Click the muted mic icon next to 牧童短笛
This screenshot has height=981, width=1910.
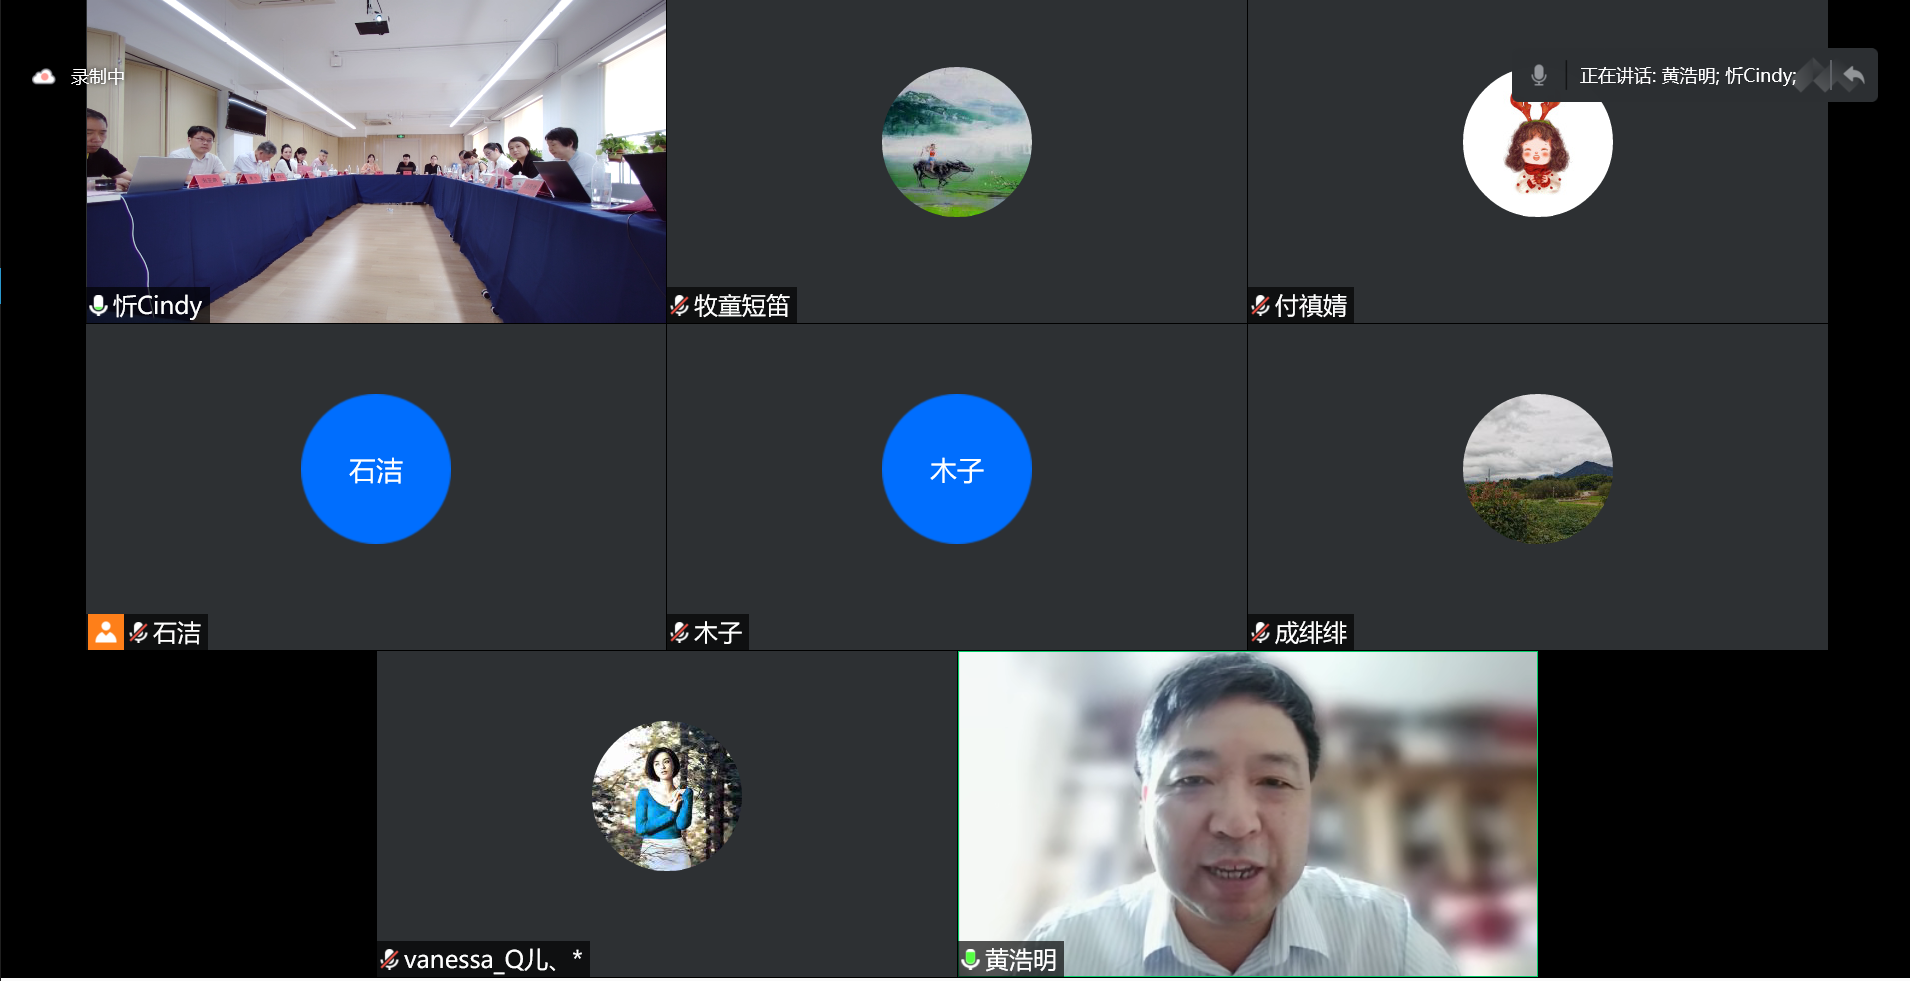pyautogui.click(x=680, y=306)
